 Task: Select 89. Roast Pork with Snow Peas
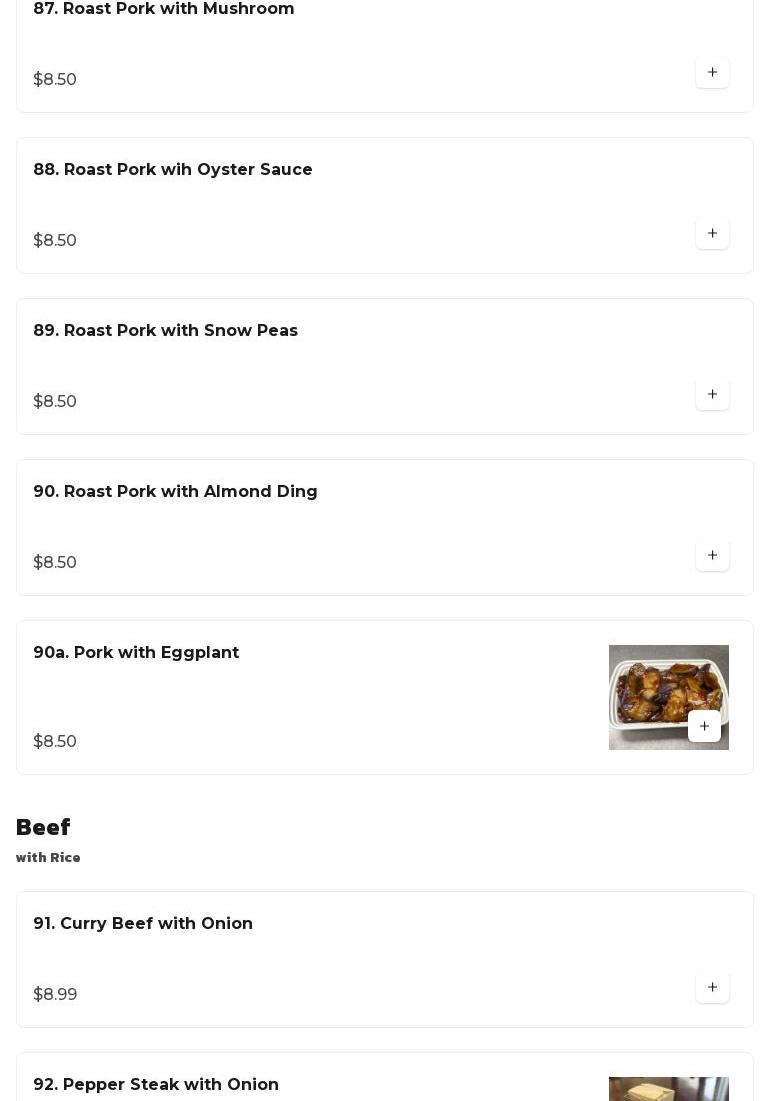point(166,331)
